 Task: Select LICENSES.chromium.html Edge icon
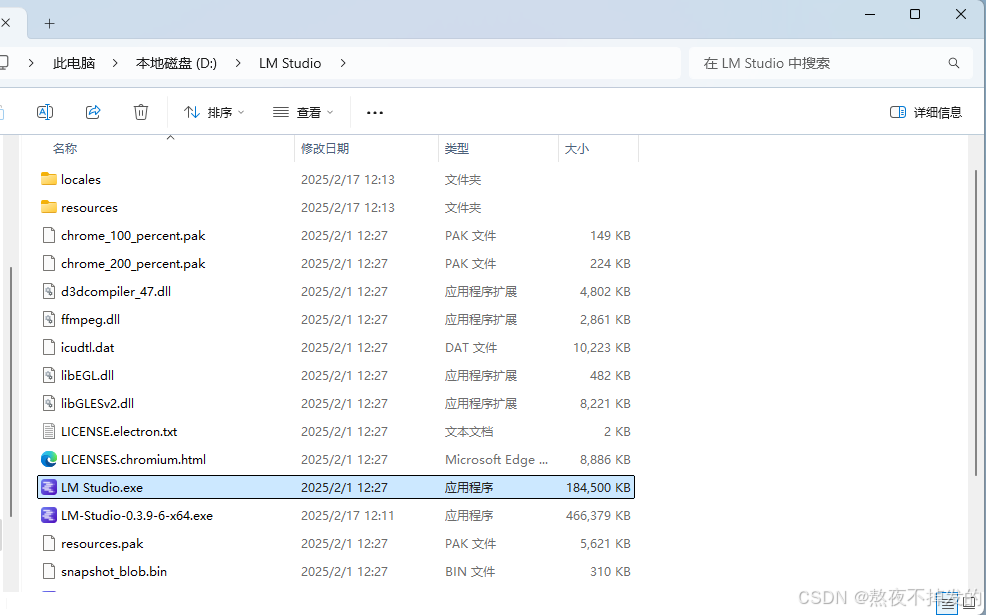pyautogui.click(x=48, y=460)
